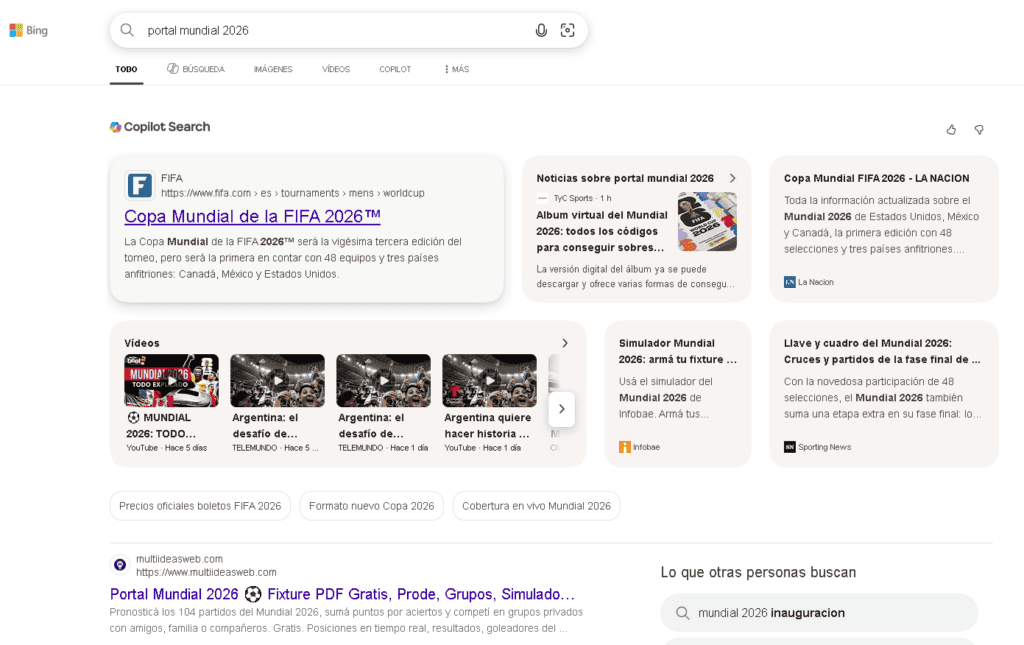1024x645 pixels.
Task: Open the Copilot tab
Action: (x=395, y=69)
